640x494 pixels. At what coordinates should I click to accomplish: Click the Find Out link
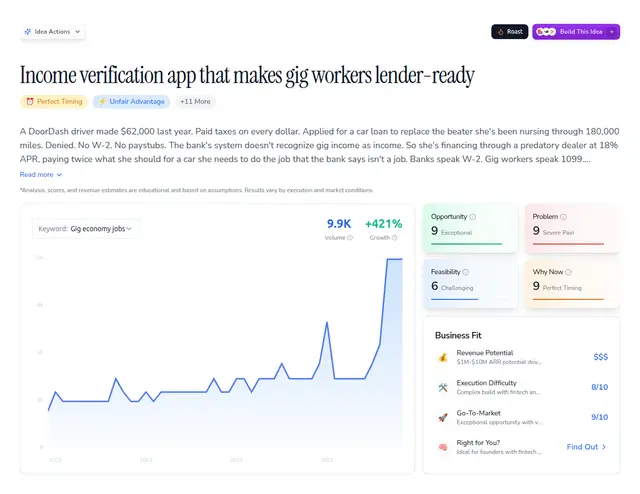586,447
